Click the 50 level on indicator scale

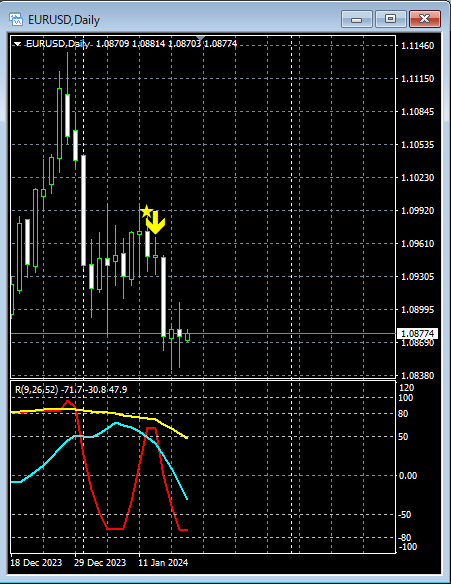403,437
